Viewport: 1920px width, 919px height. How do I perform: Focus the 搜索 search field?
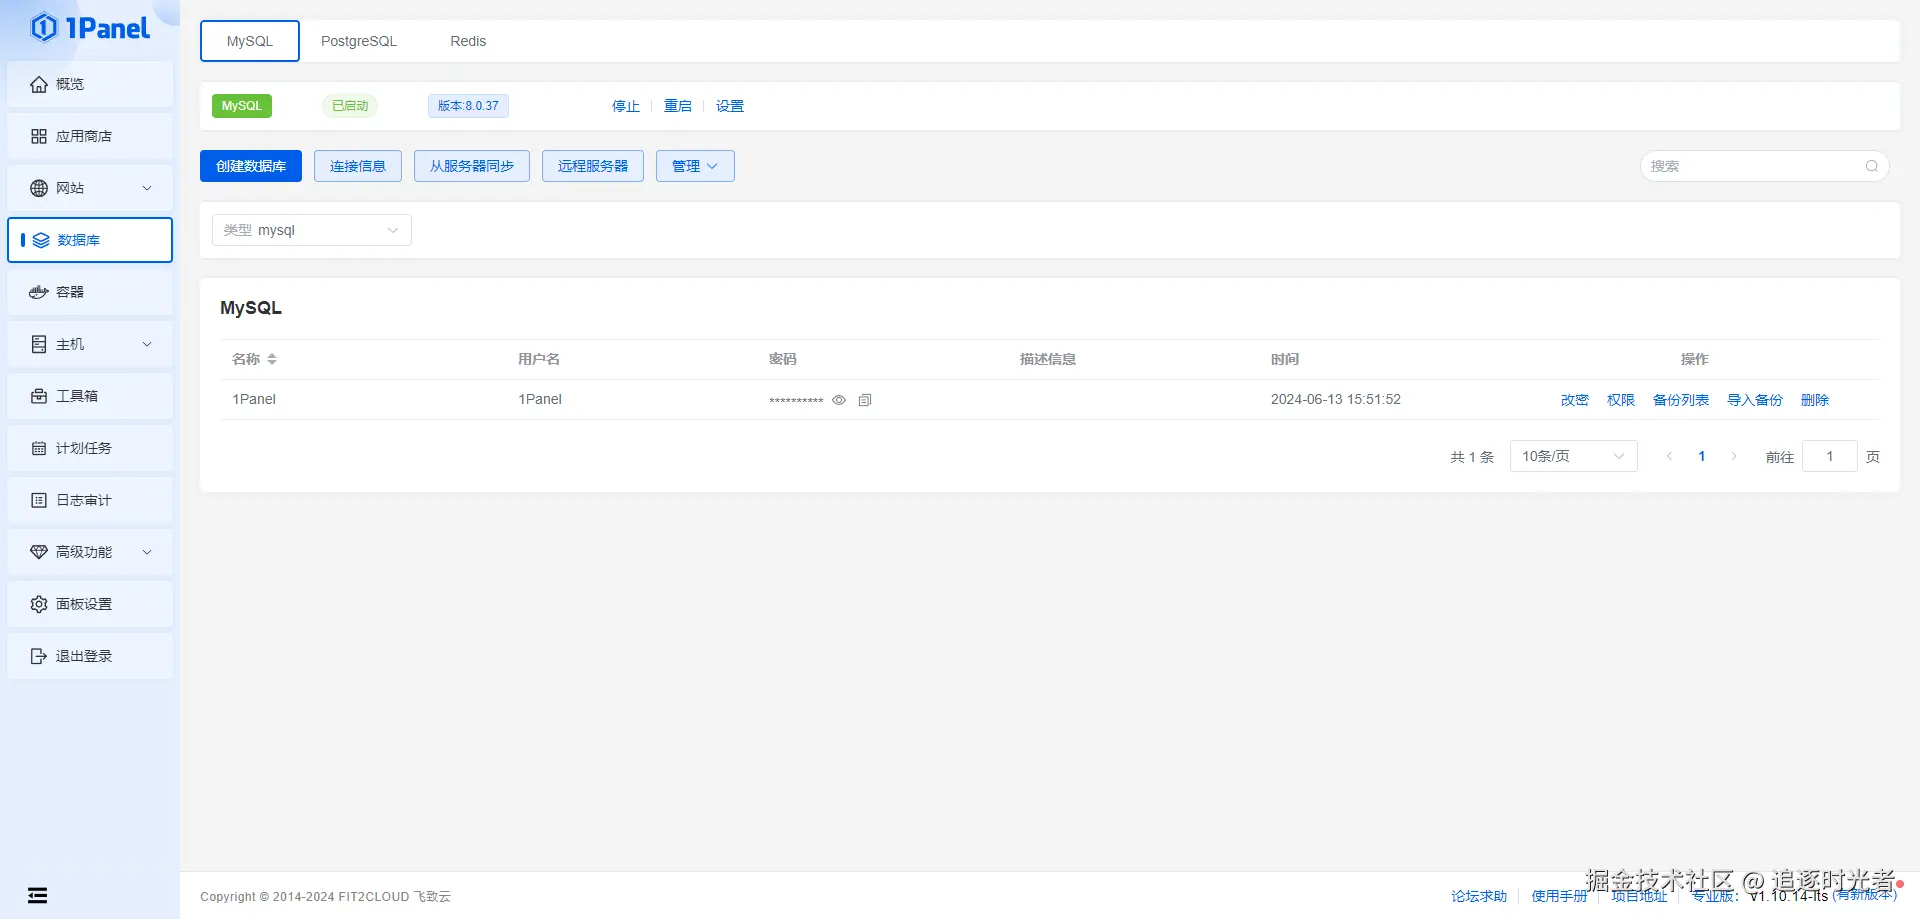click(x=1765, y=166)
